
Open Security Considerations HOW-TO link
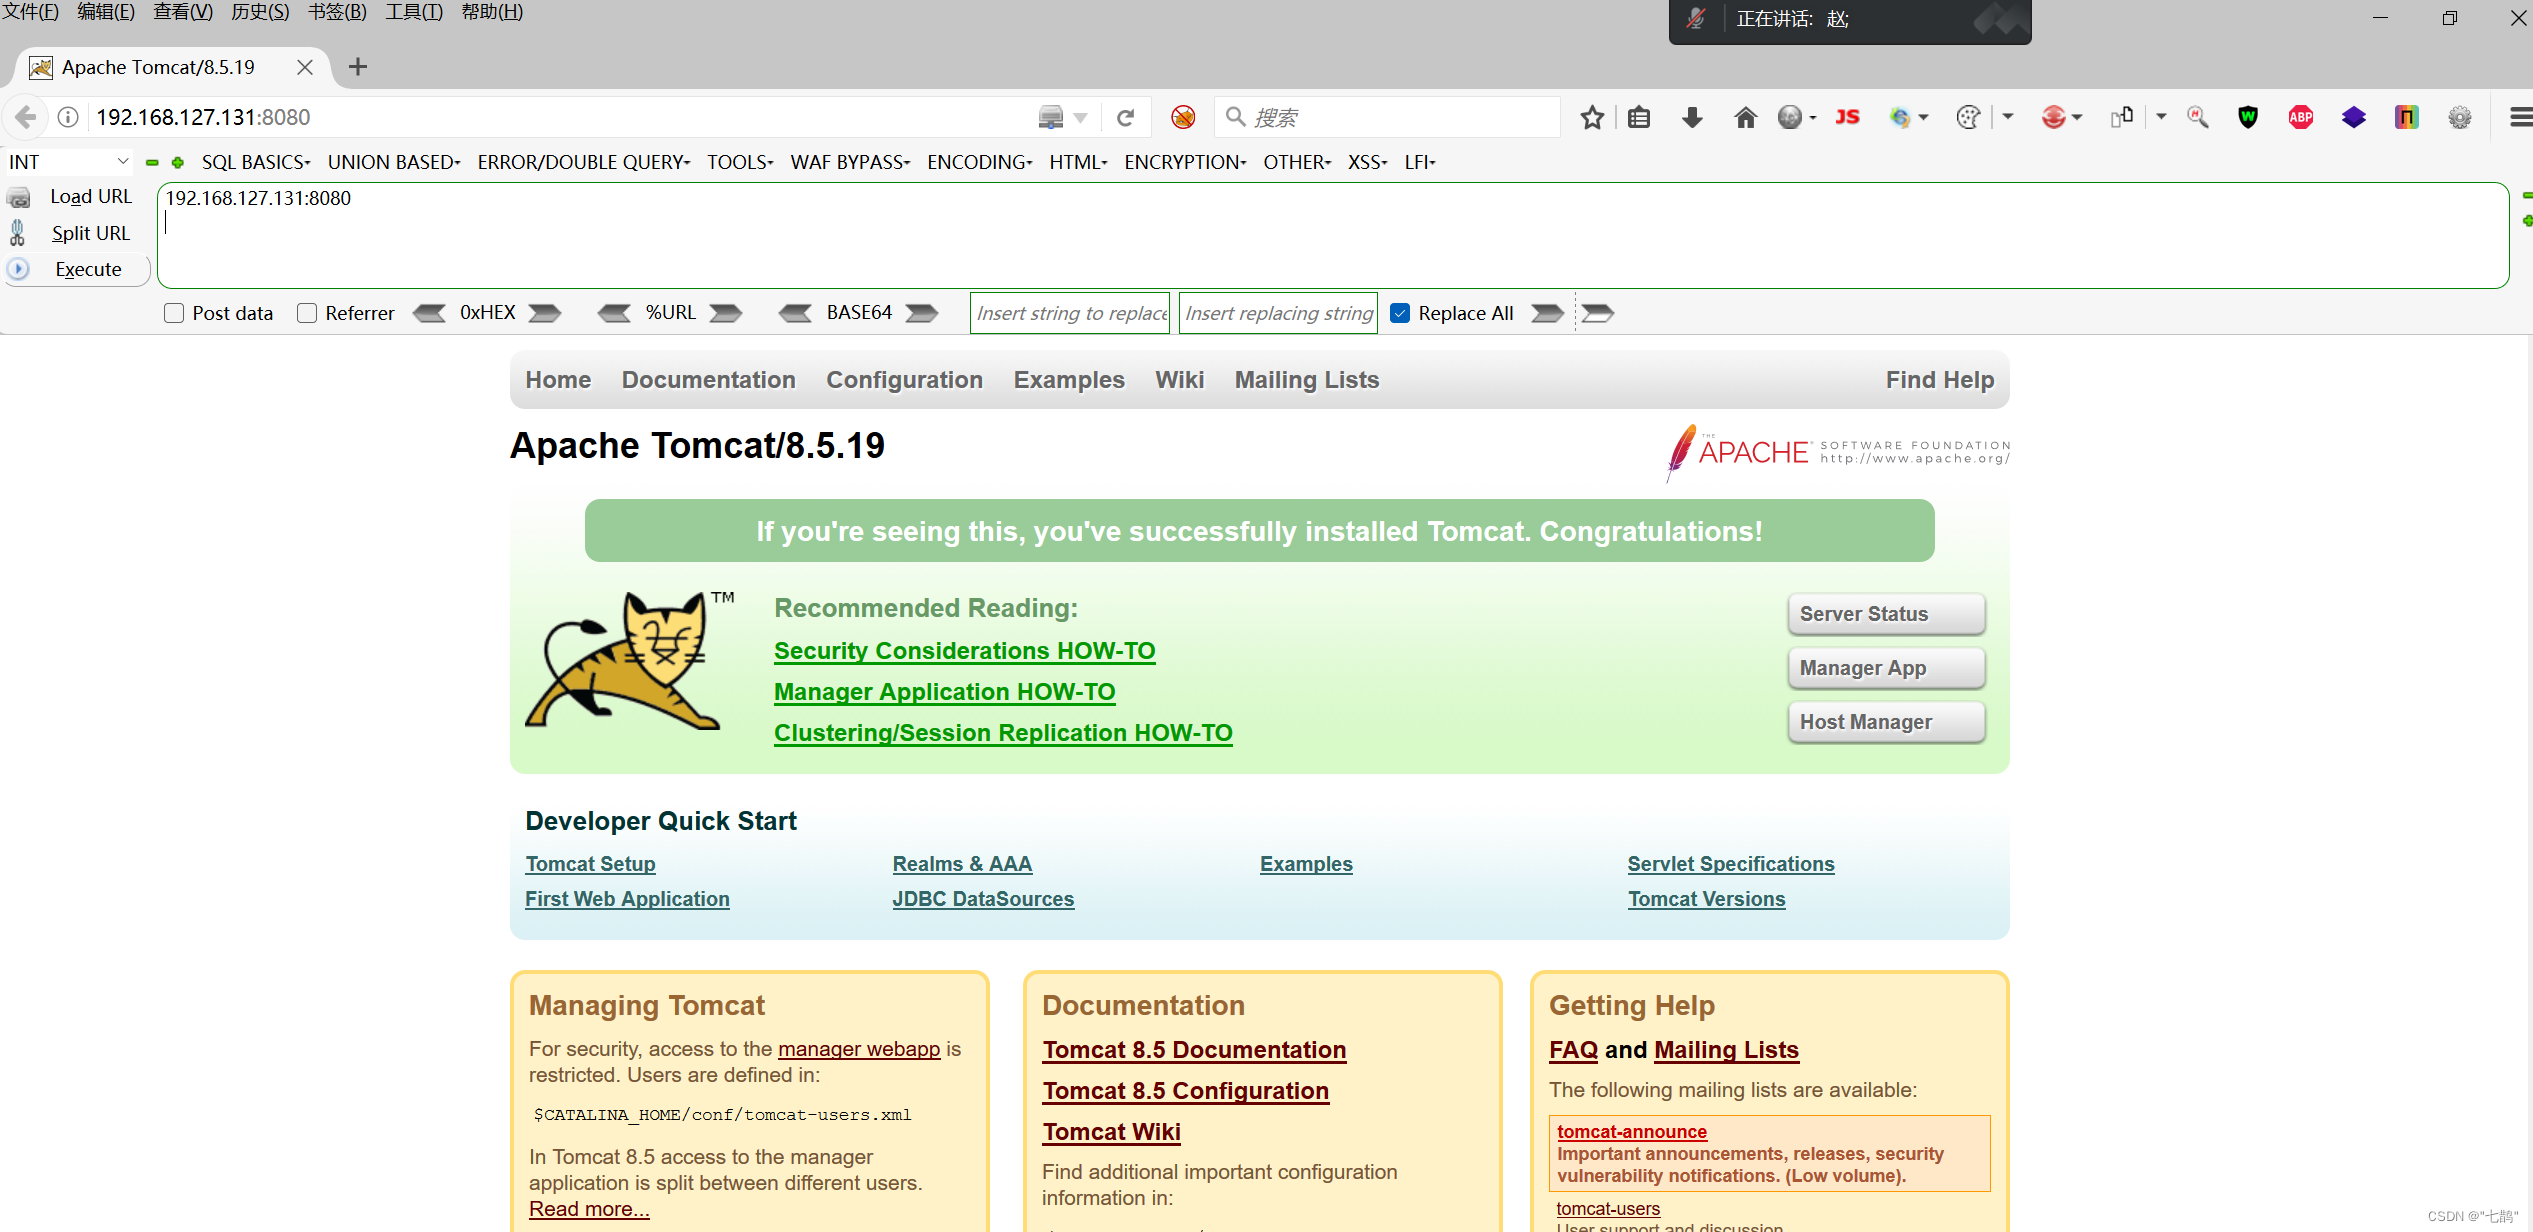[964, 651]
